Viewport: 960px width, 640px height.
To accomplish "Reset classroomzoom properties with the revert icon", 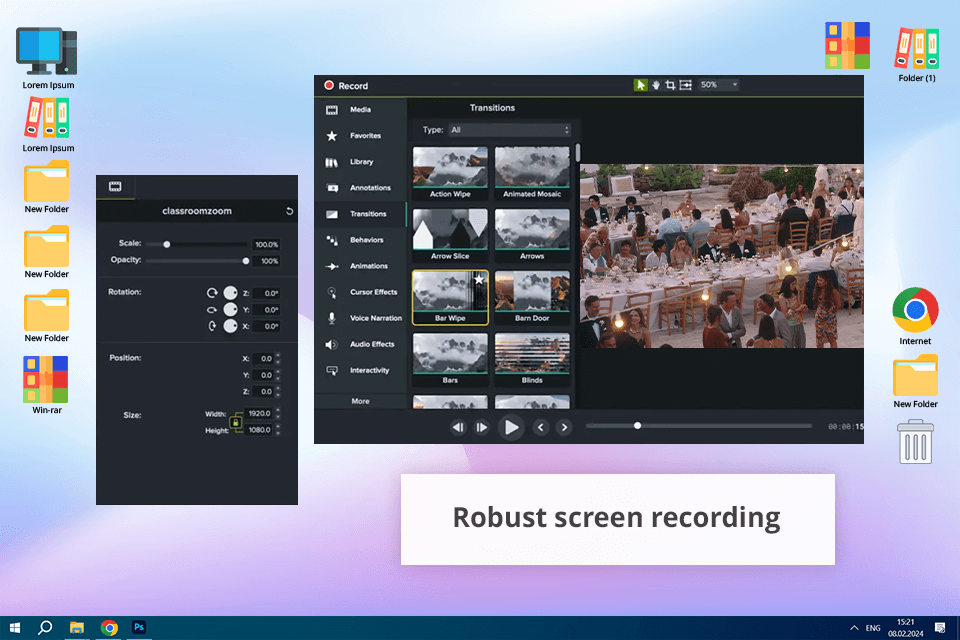I will 289,211.
